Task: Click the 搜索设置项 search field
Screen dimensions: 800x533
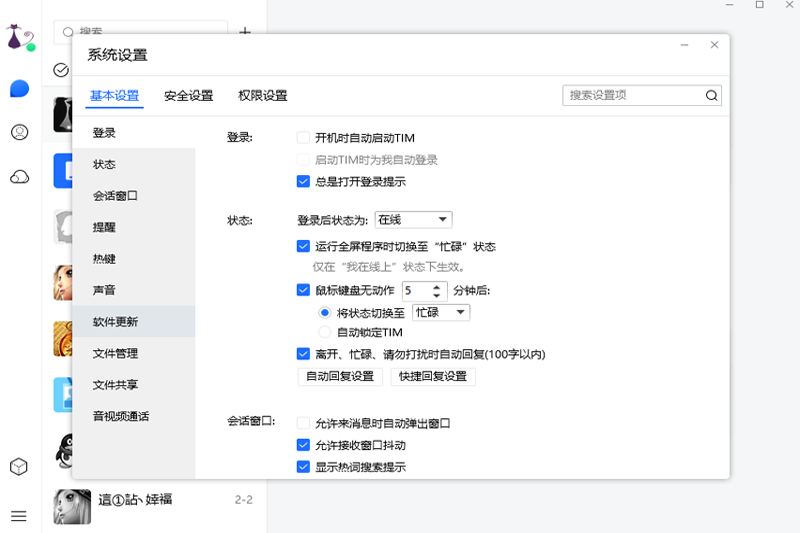Action: click(632, 96)
